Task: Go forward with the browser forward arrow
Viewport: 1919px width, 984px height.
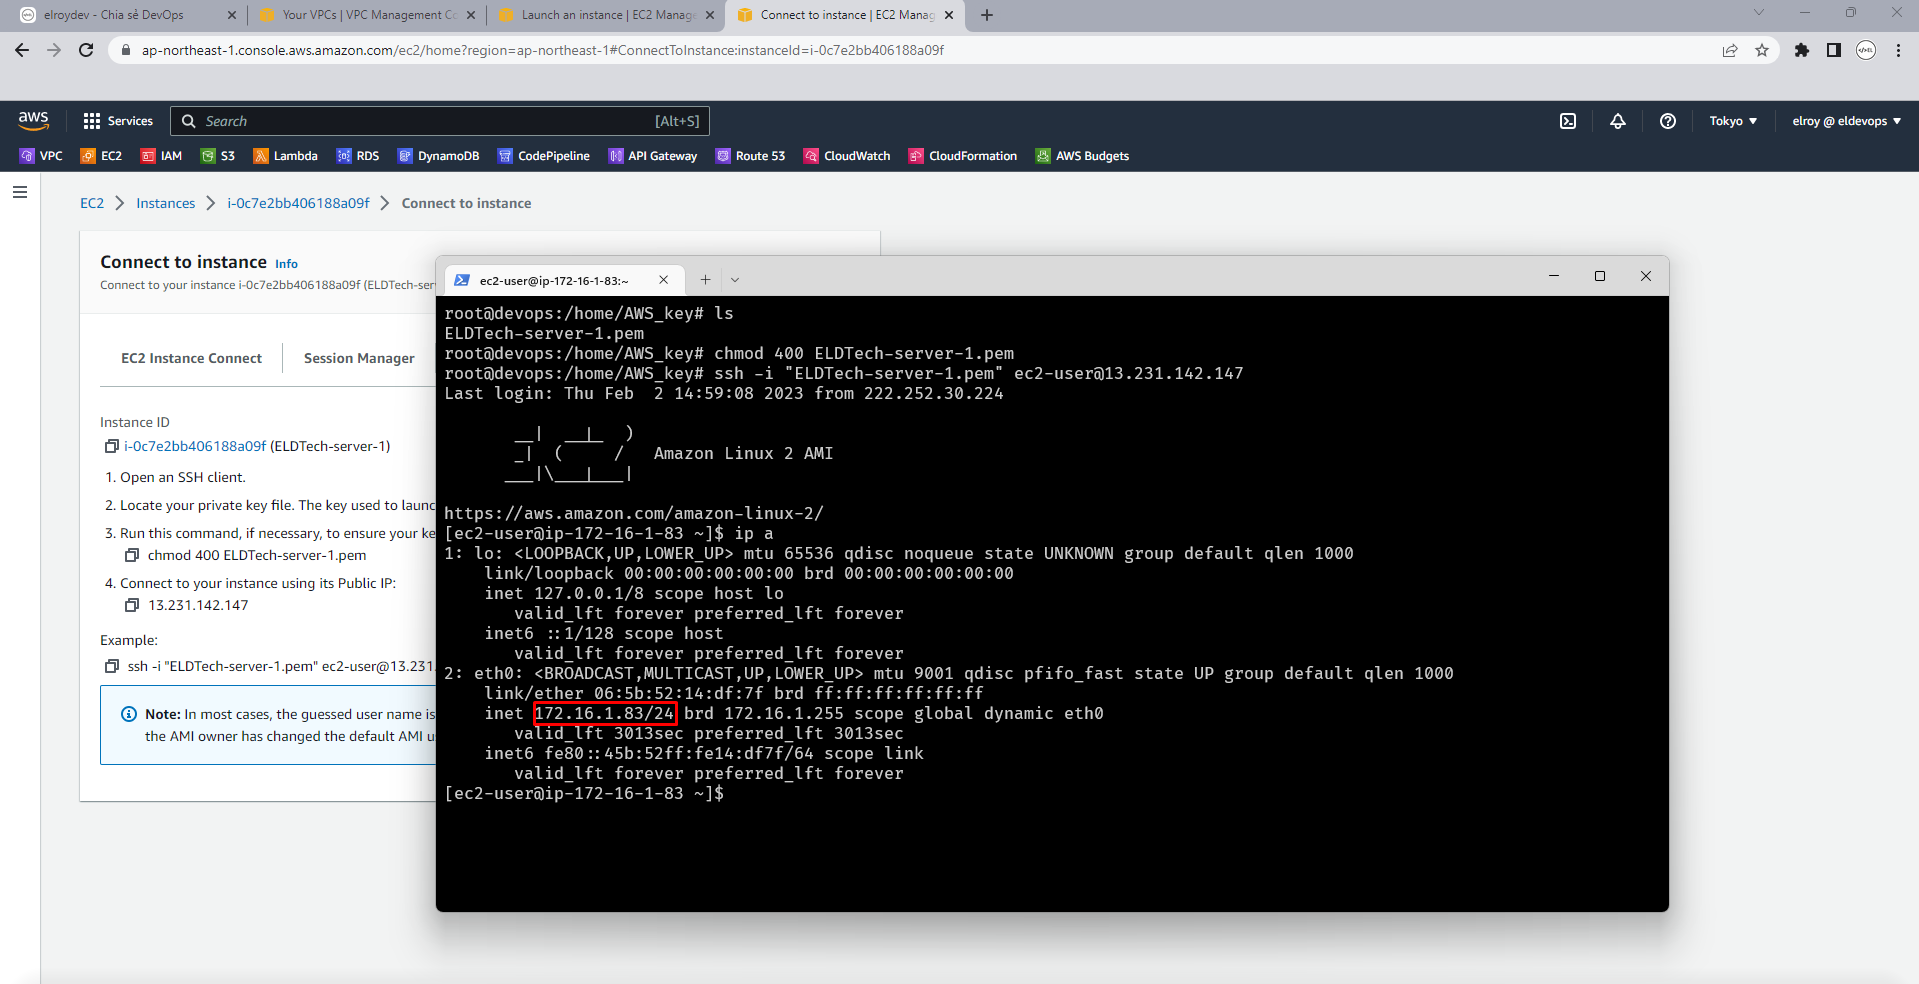Action: [54, 50]
